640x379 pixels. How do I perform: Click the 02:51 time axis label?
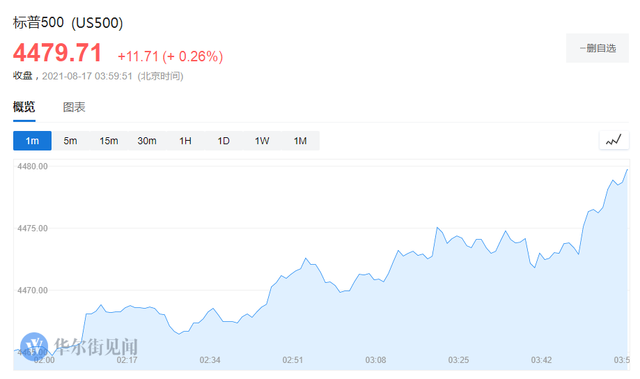(x=293, y=360)
